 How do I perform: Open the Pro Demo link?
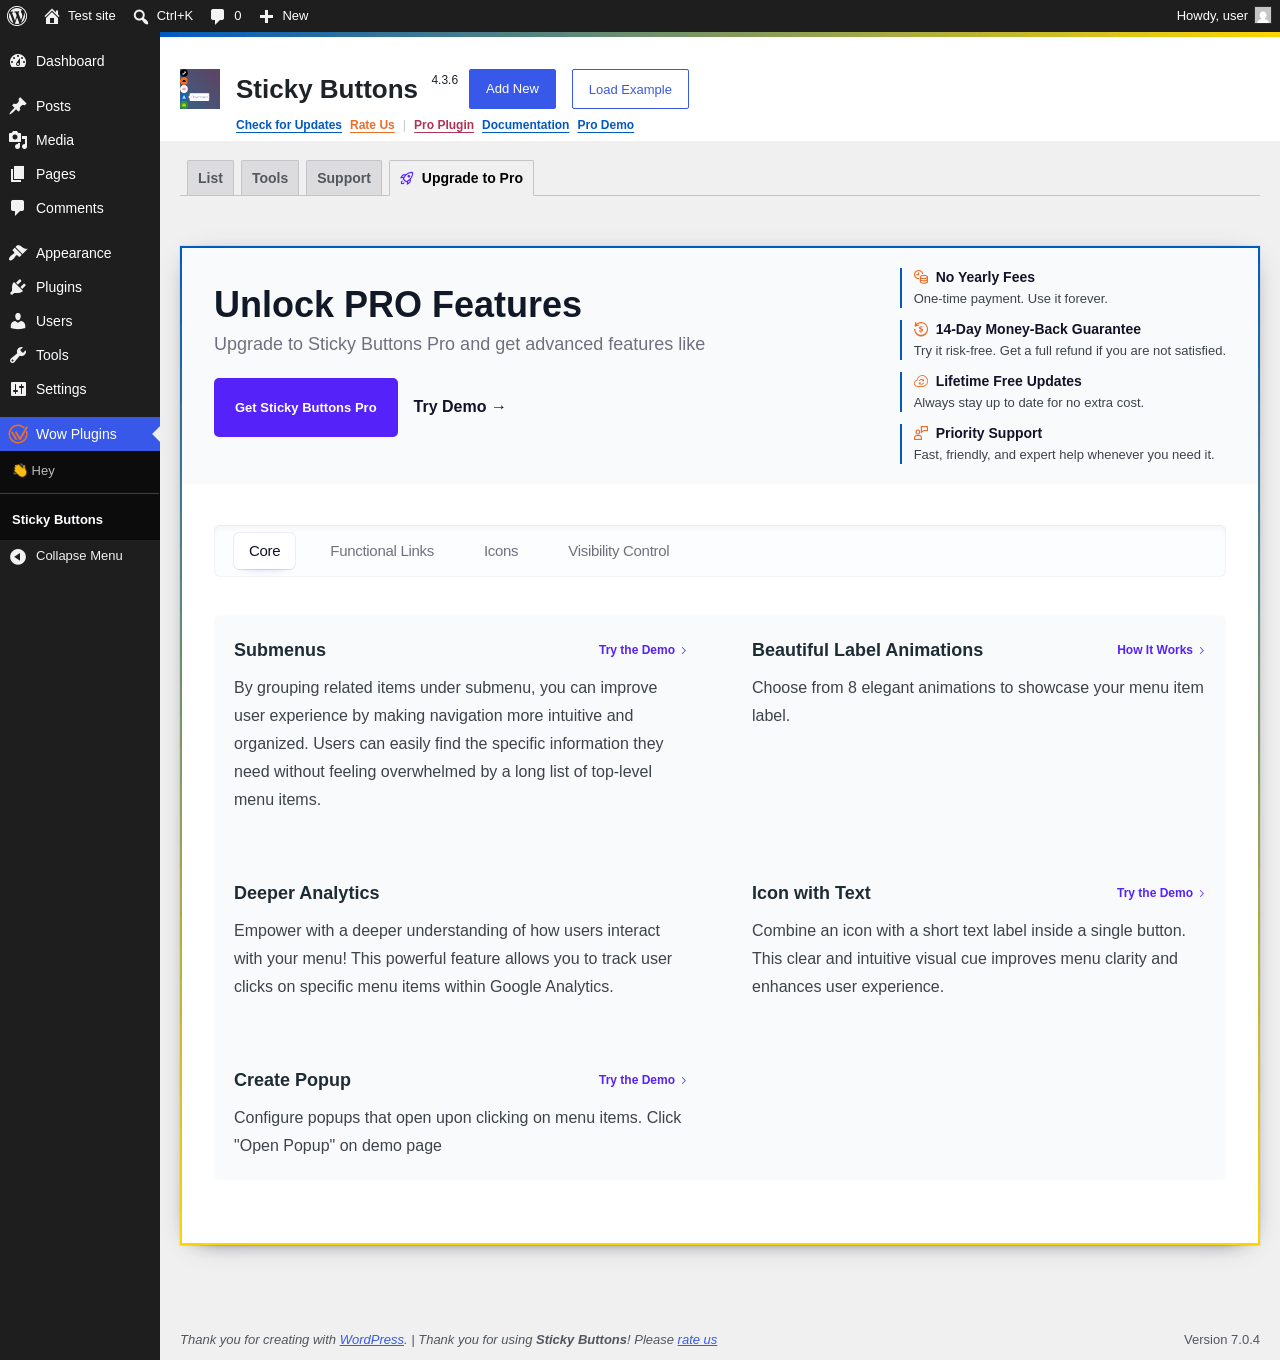(606, 125)
